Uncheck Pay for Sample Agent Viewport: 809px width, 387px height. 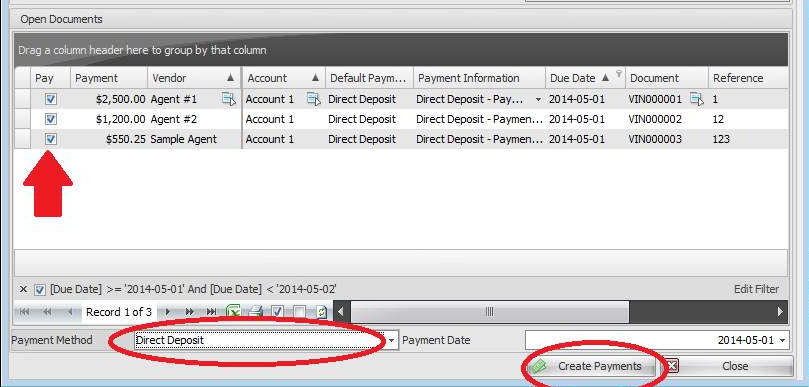[51, 139]
